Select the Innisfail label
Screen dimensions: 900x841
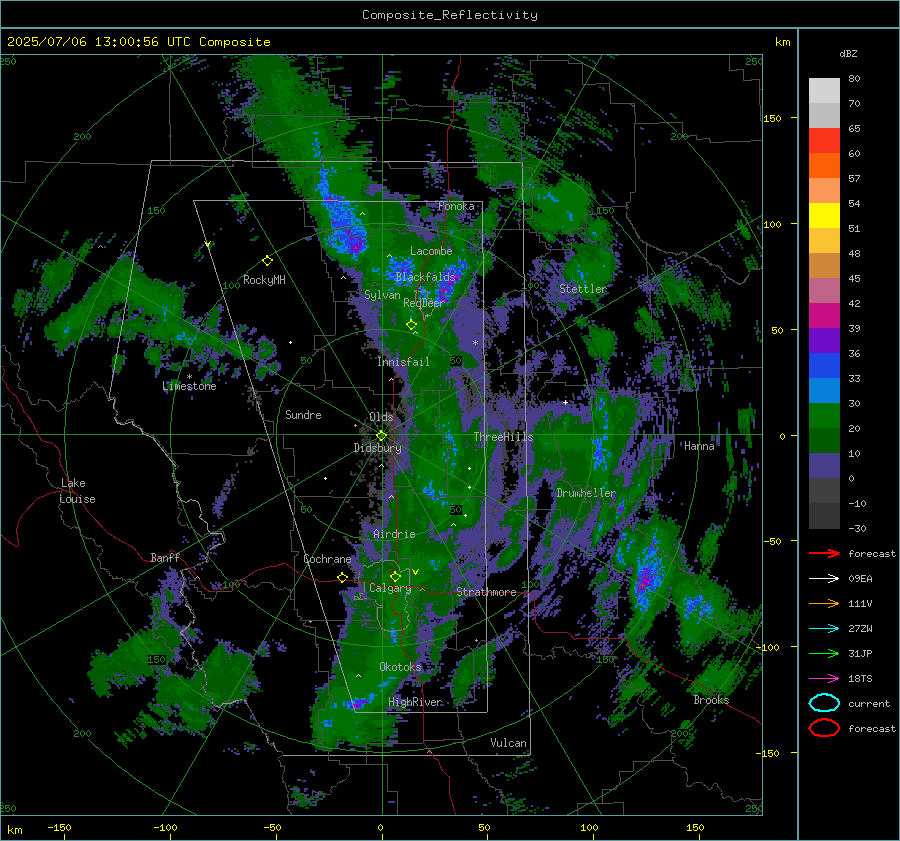403,362
